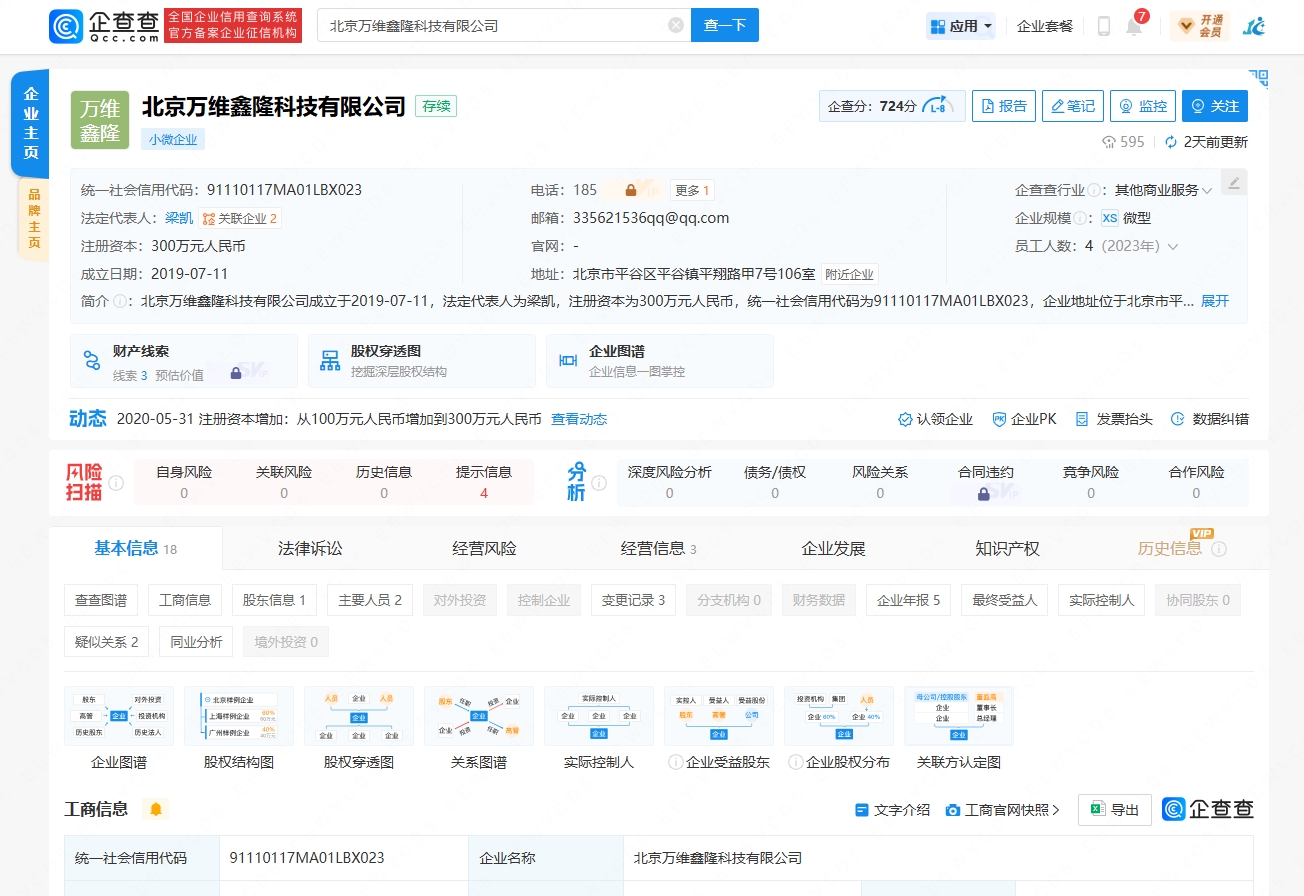Expand company intro with 展开

tap(1215, 301)
